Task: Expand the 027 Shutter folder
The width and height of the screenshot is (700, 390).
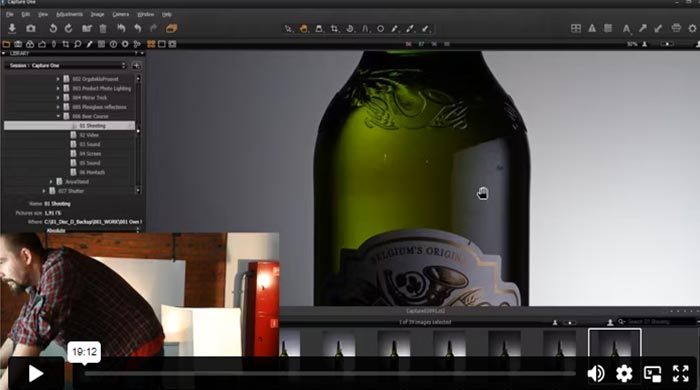Action: (44, 191)
